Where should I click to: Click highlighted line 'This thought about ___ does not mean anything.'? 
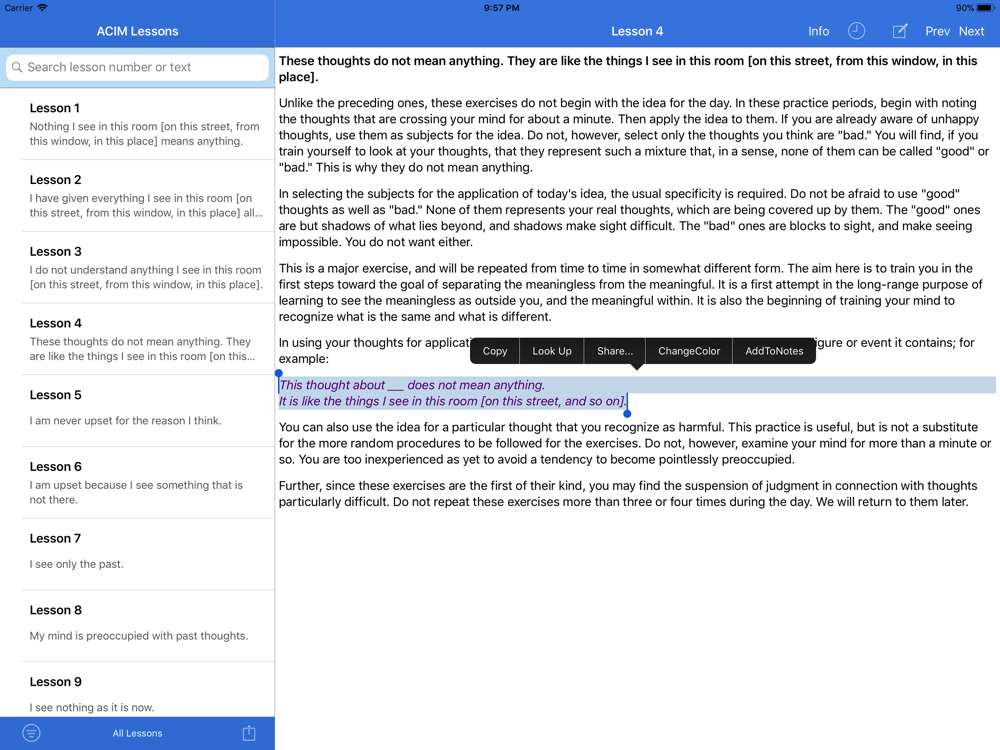click(x=412, y=385)
